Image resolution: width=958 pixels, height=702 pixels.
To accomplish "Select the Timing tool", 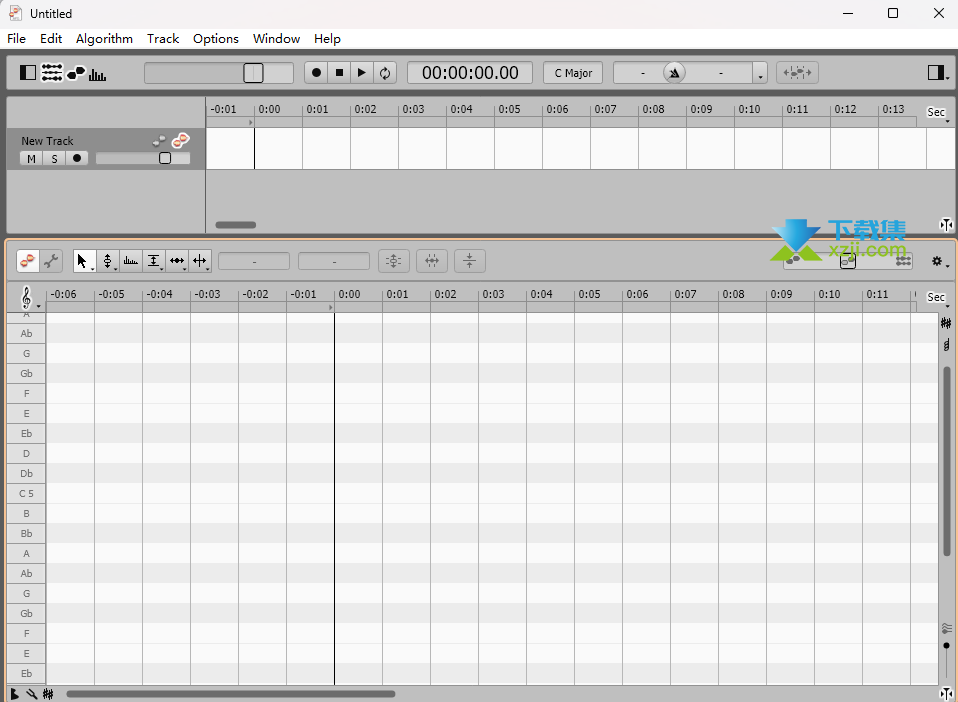I will coord(177,261).
